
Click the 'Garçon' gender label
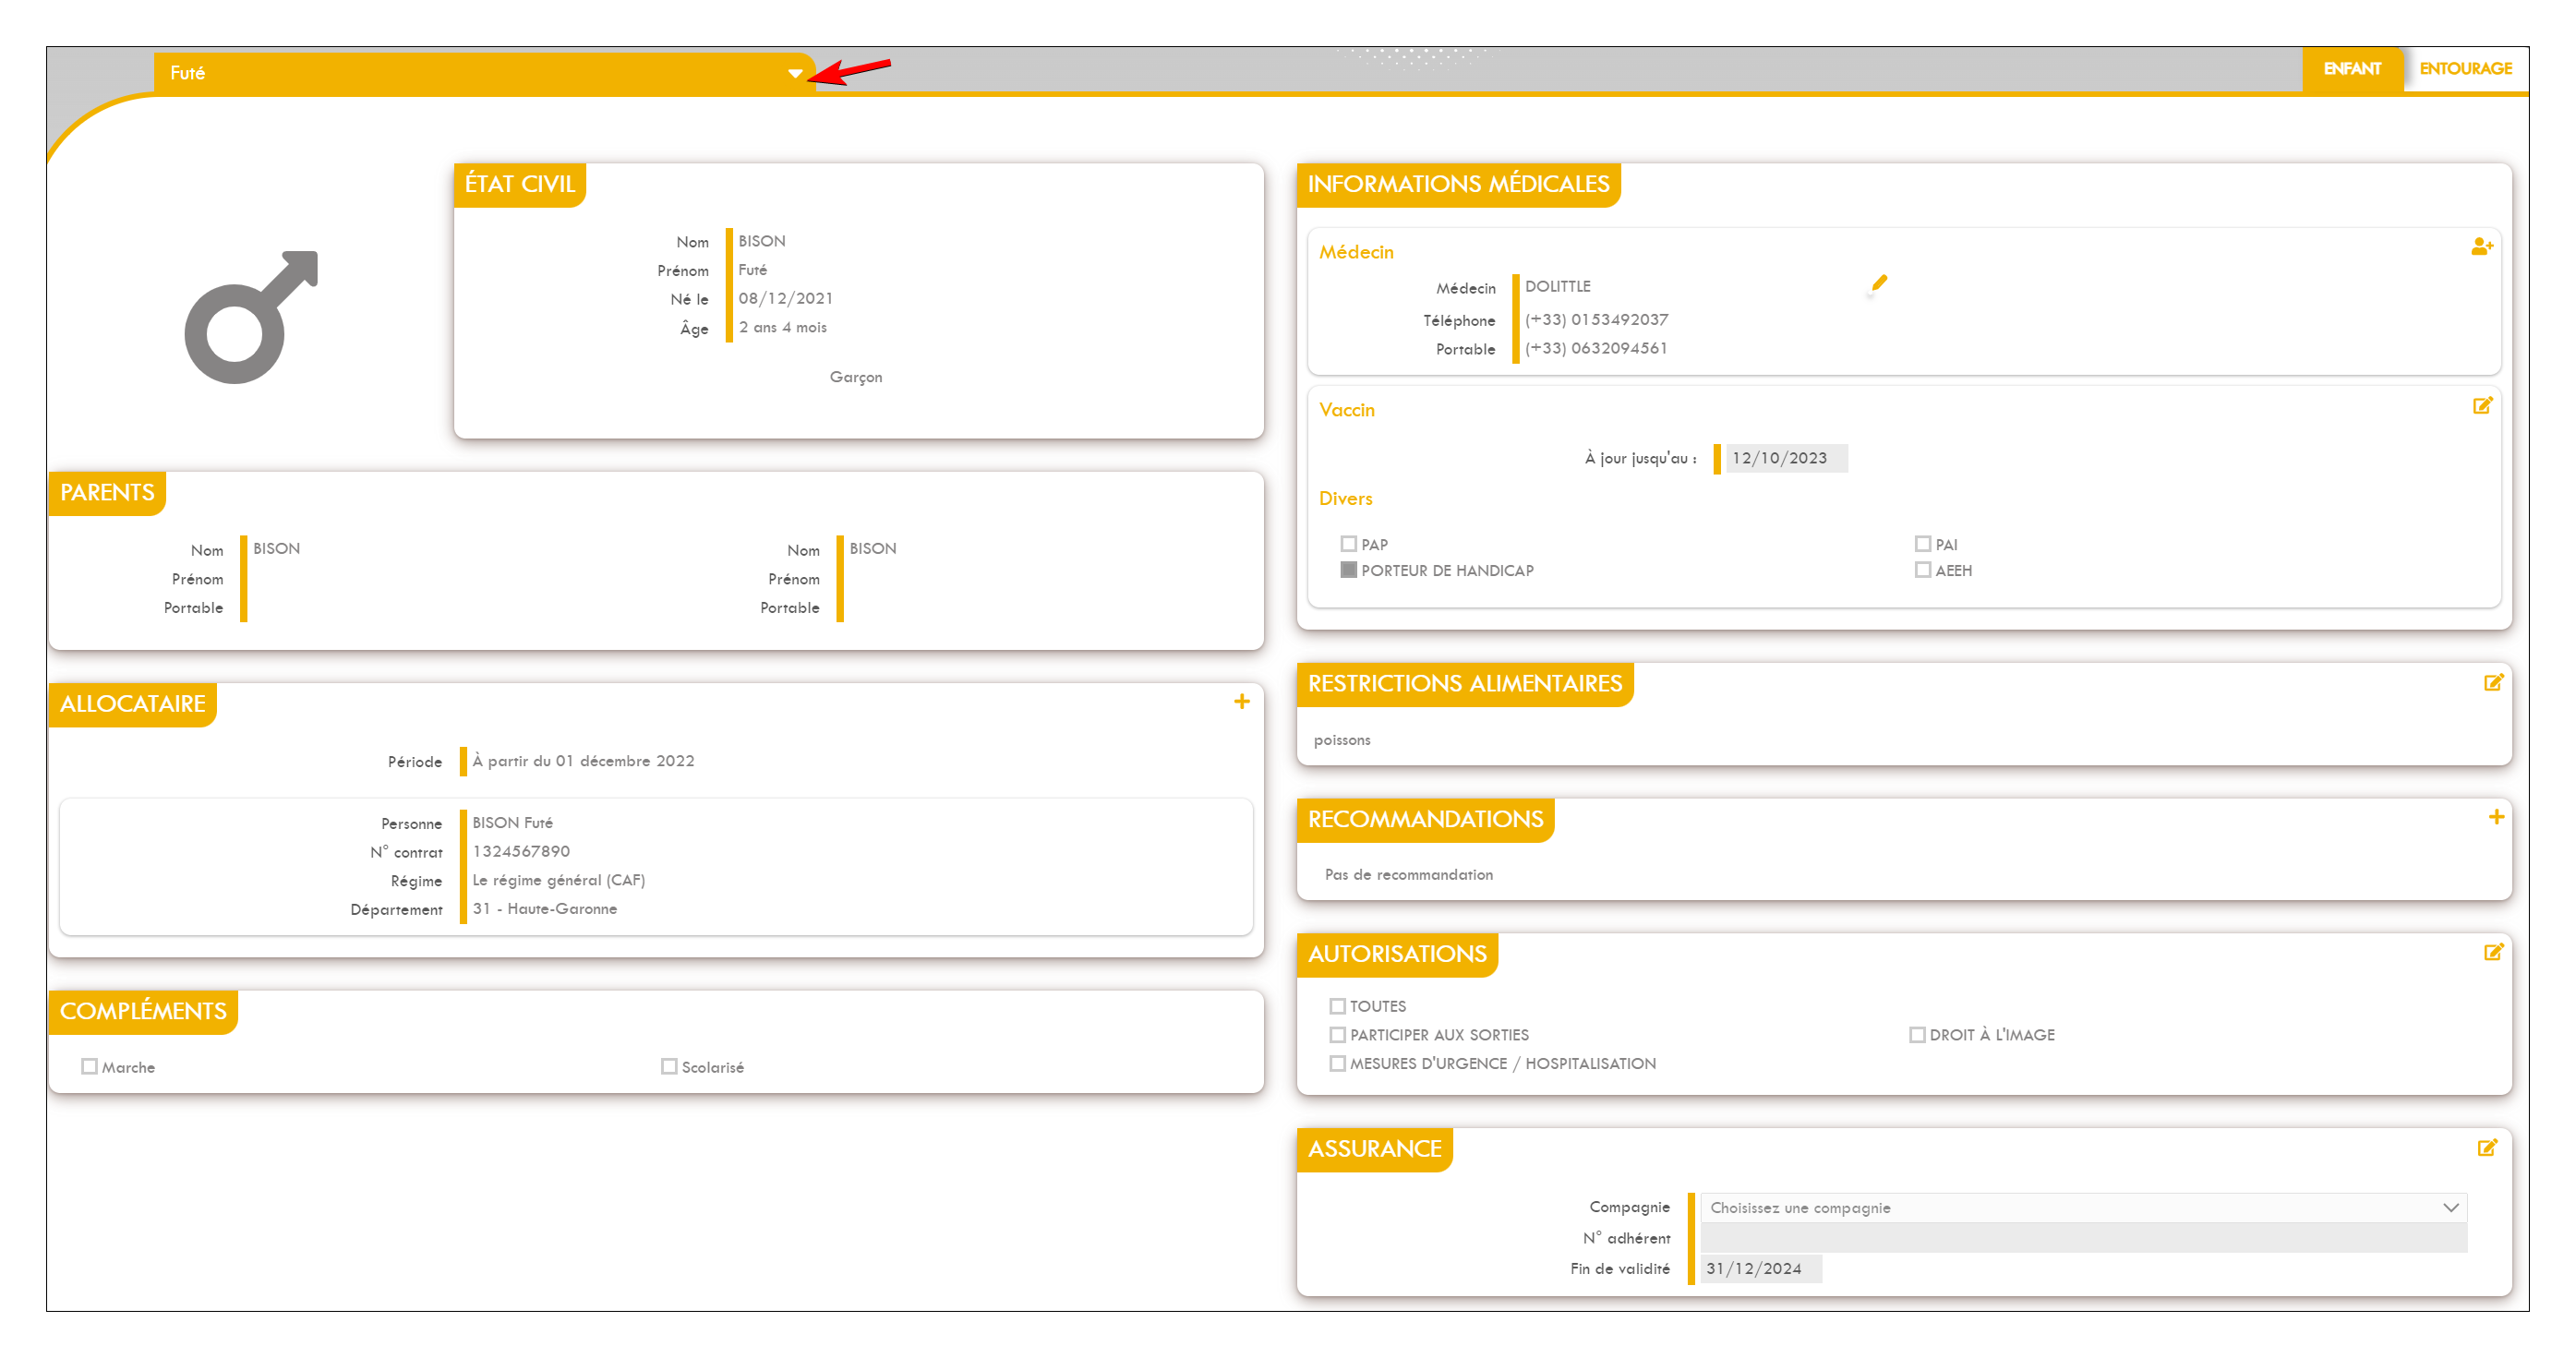click(856, 377)
